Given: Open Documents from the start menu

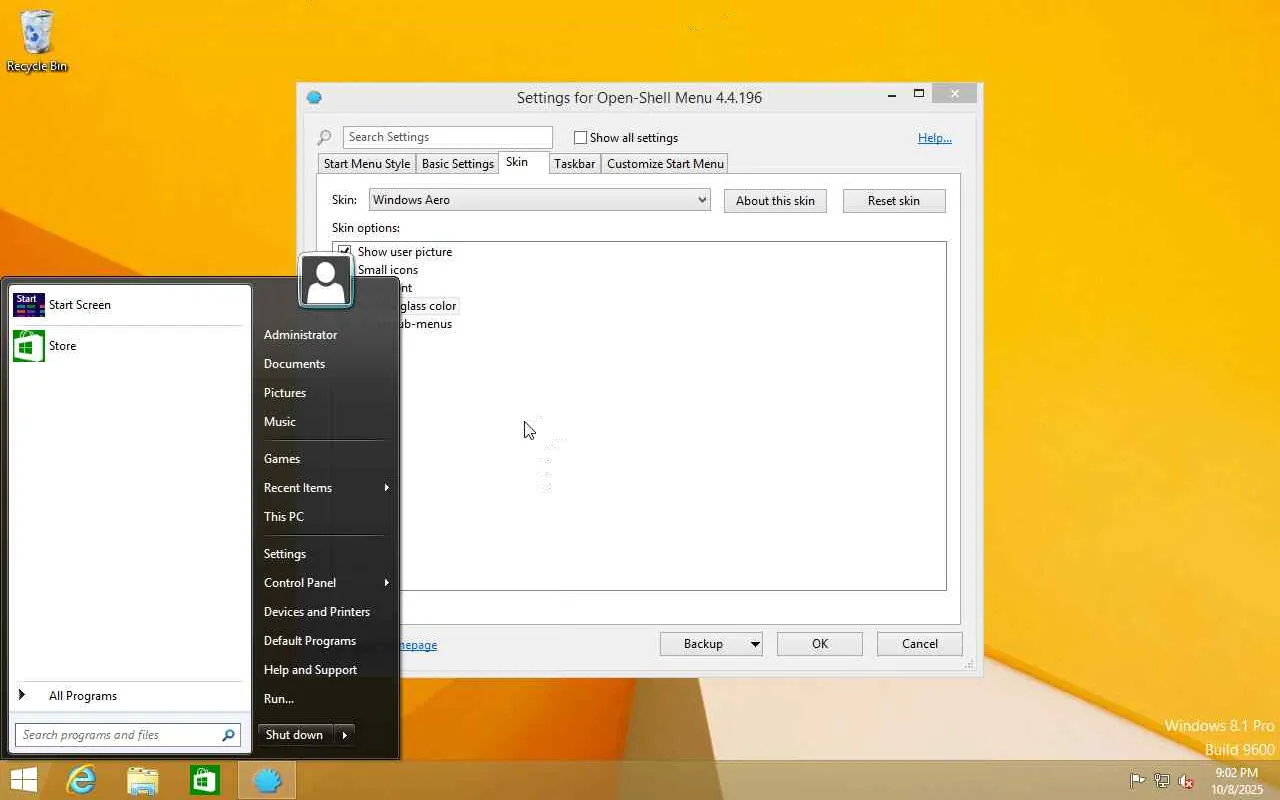Looking at the screenshot, I should pyautogui.click(x=294, y=364).
